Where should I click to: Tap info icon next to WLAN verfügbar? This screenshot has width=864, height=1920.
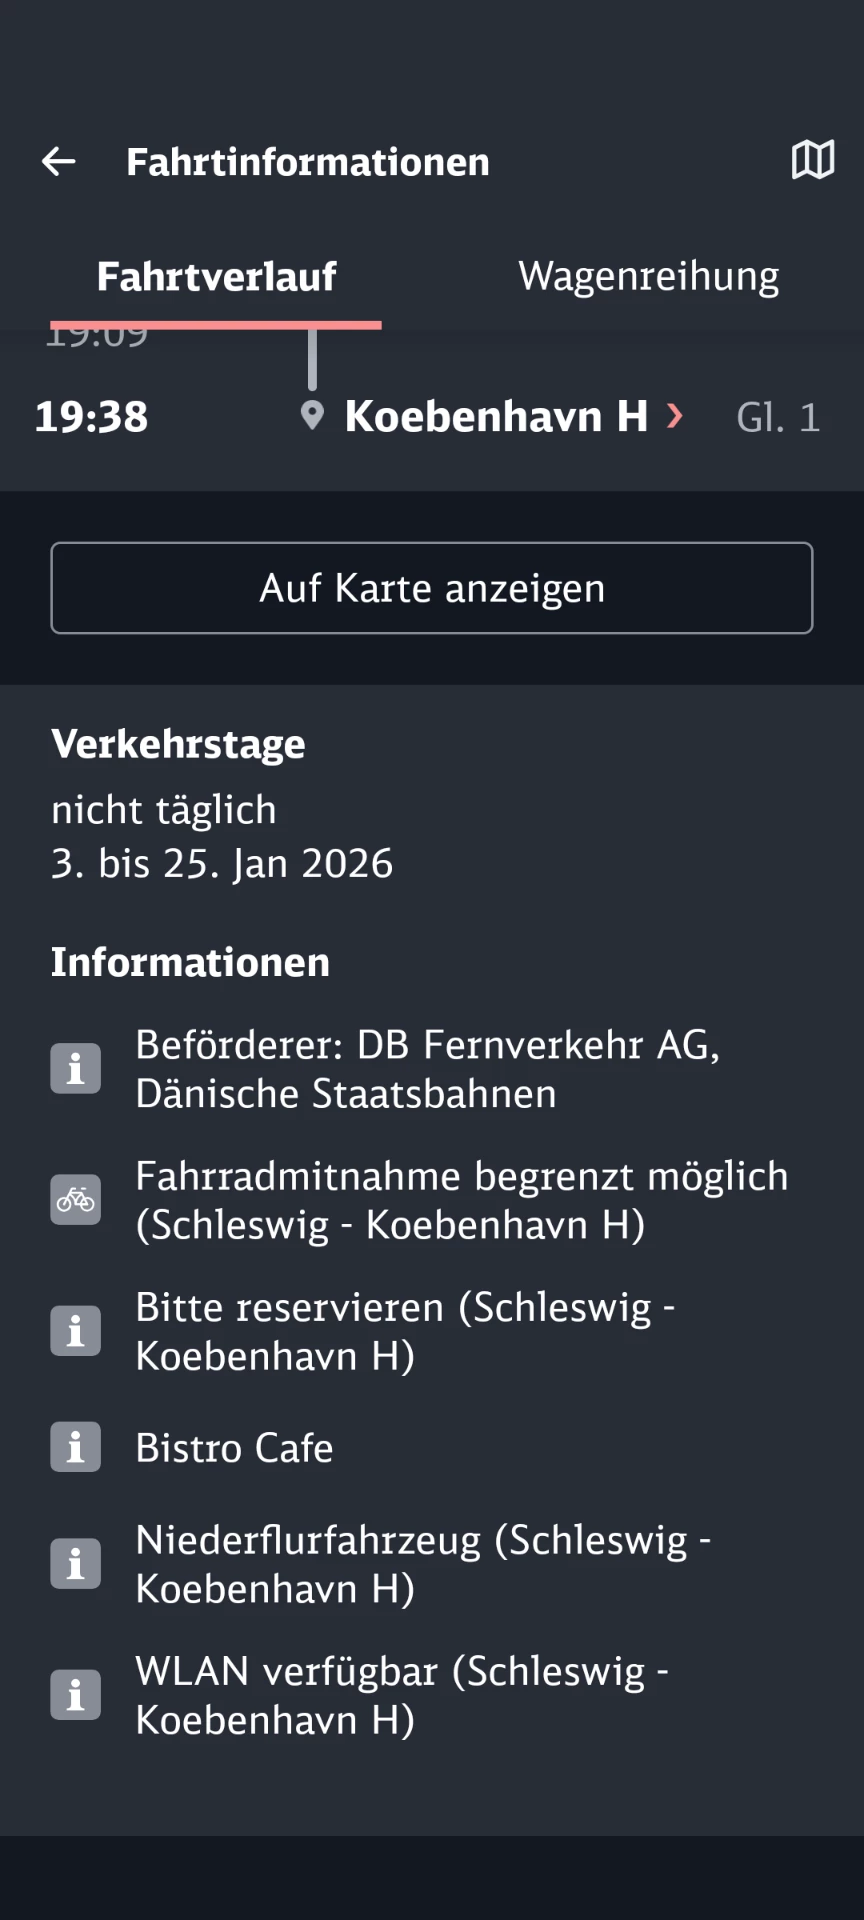76,1695
